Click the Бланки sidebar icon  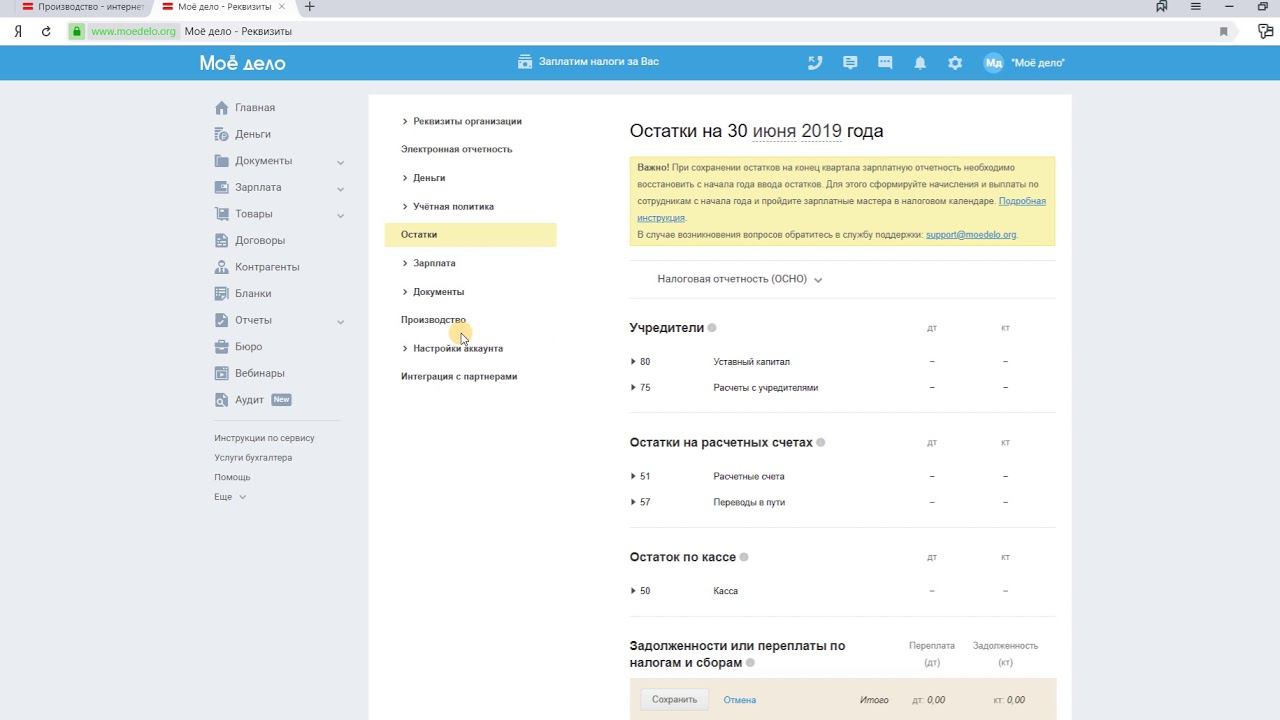(222, 293)
